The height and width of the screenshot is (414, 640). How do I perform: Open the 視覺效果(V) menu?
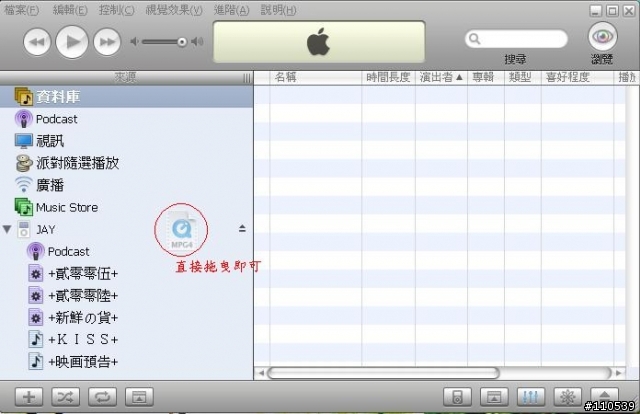coord(174,10)
